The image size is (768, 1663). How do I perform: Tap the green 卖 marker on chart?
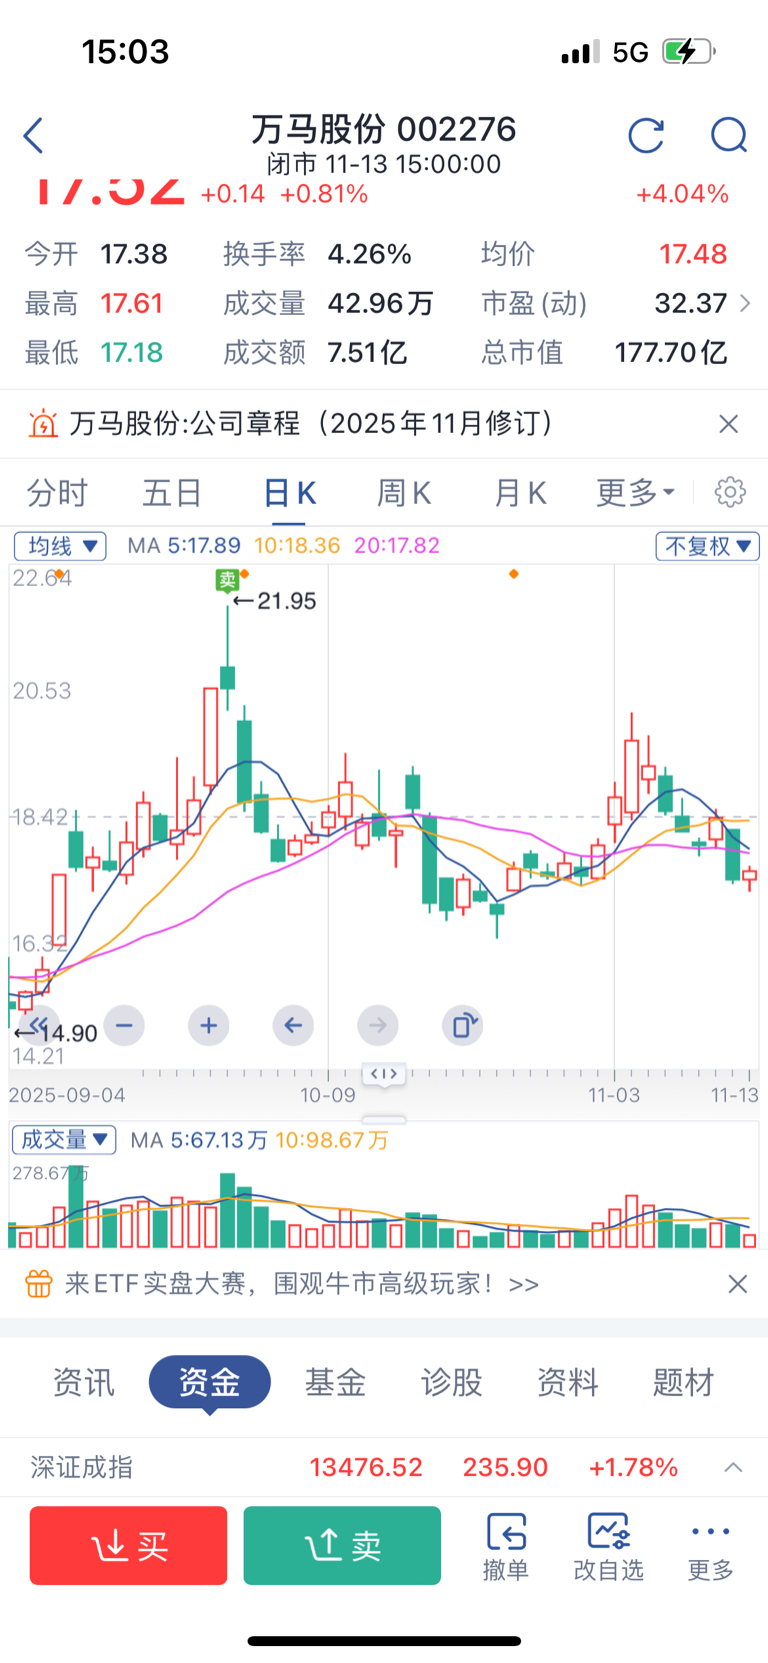[x=227, y=579]
